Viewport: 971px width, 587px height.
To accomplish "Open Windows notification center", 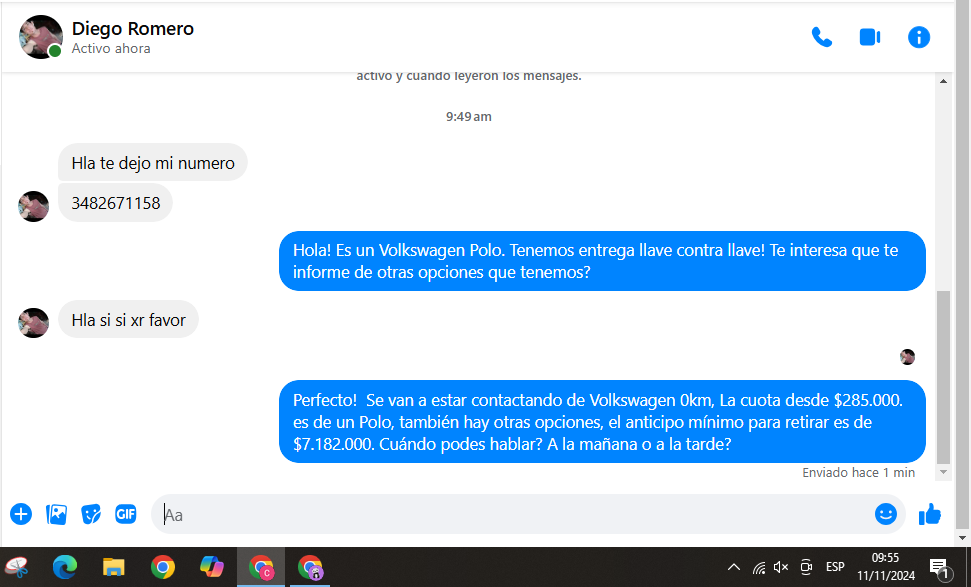I will 939,567.
